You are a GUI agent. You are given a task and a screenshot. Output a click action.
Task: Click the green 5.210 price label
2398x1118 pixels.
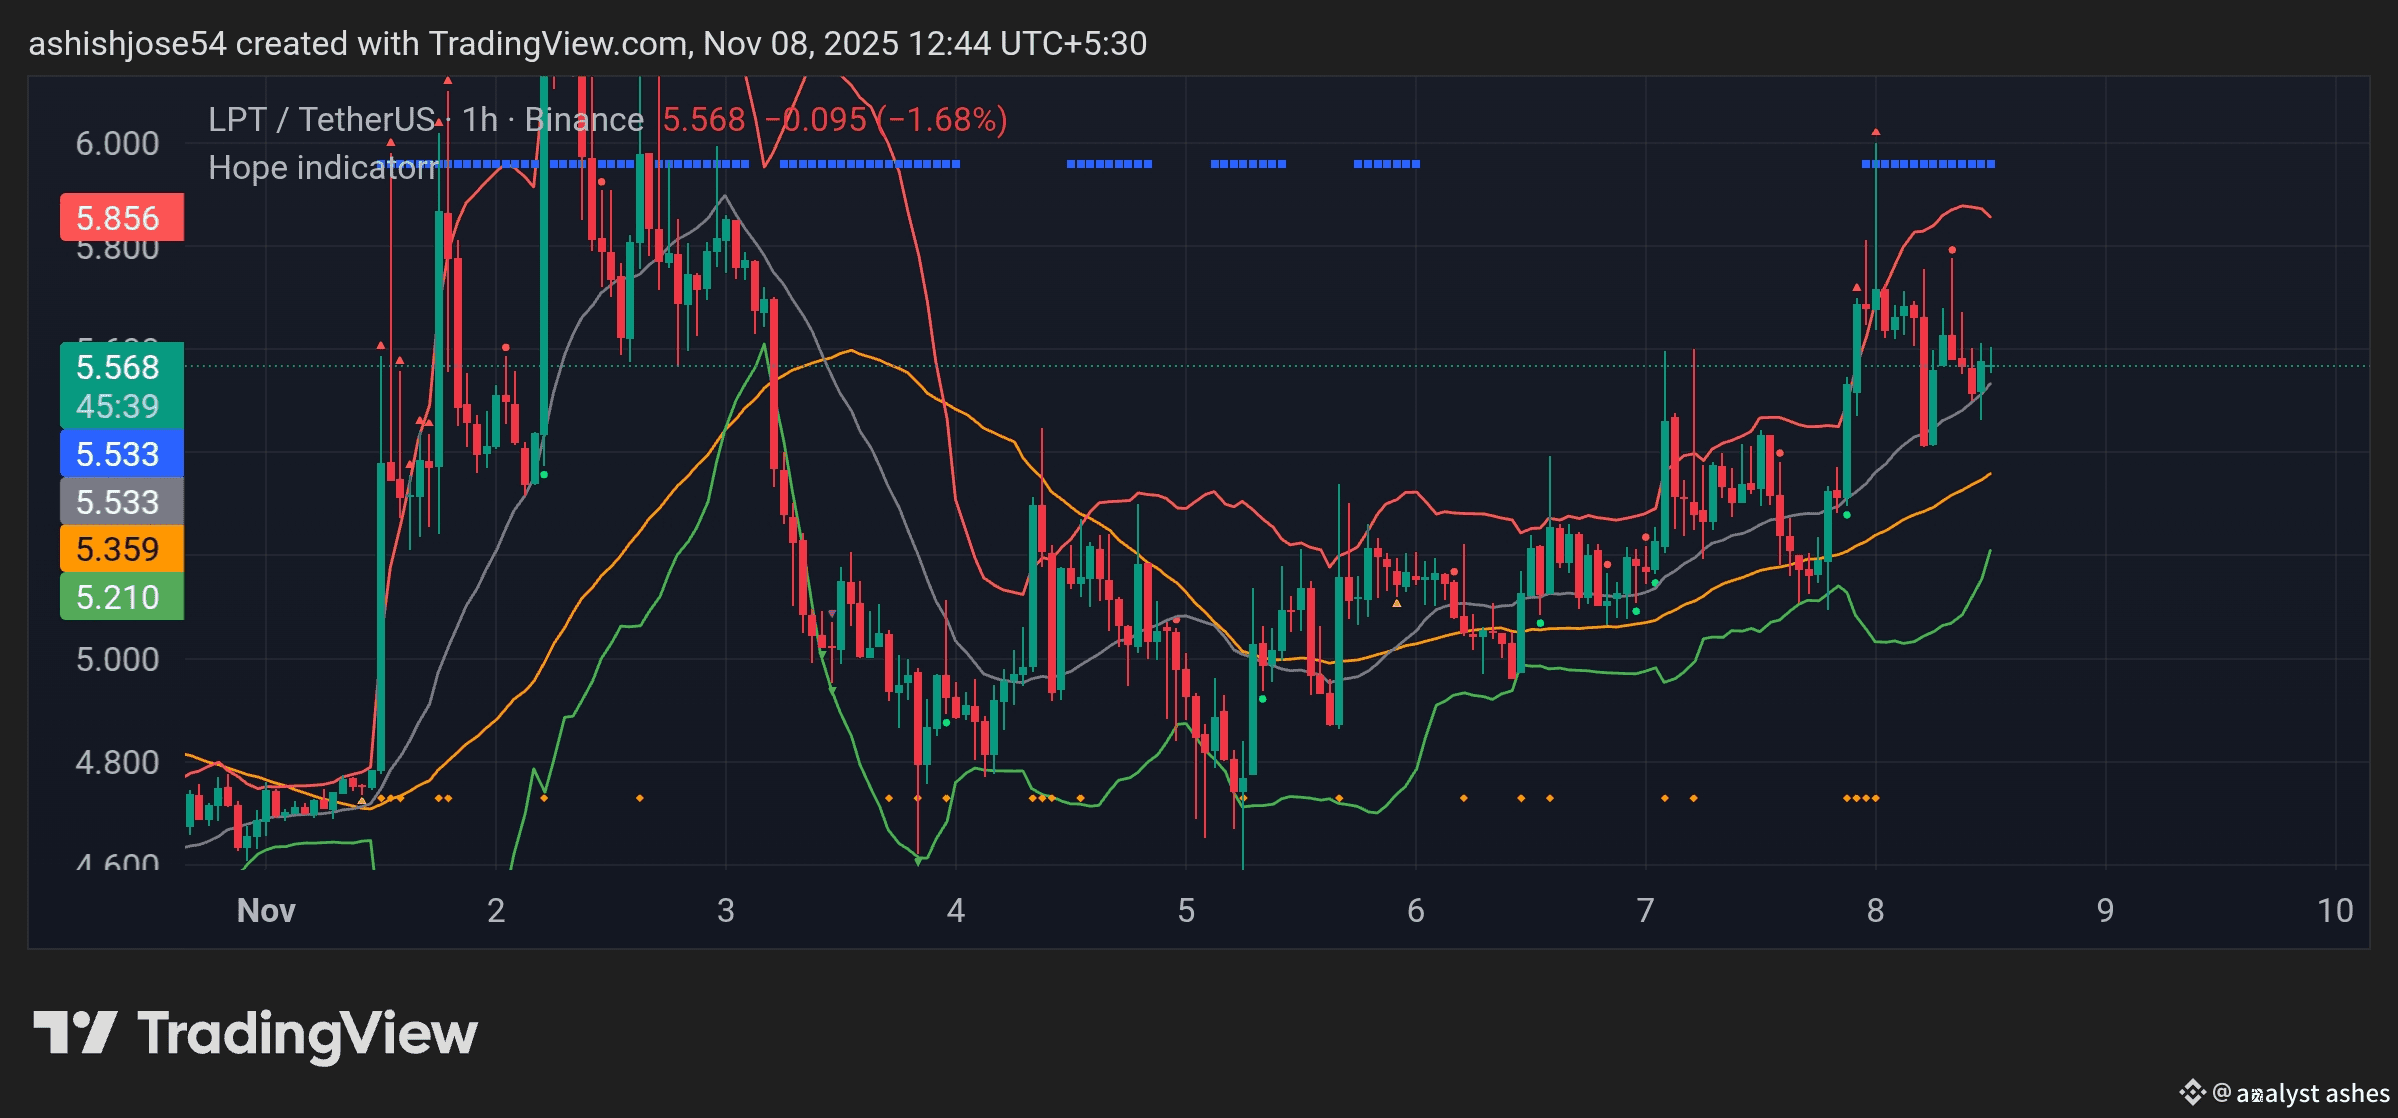tap(121, 597)
